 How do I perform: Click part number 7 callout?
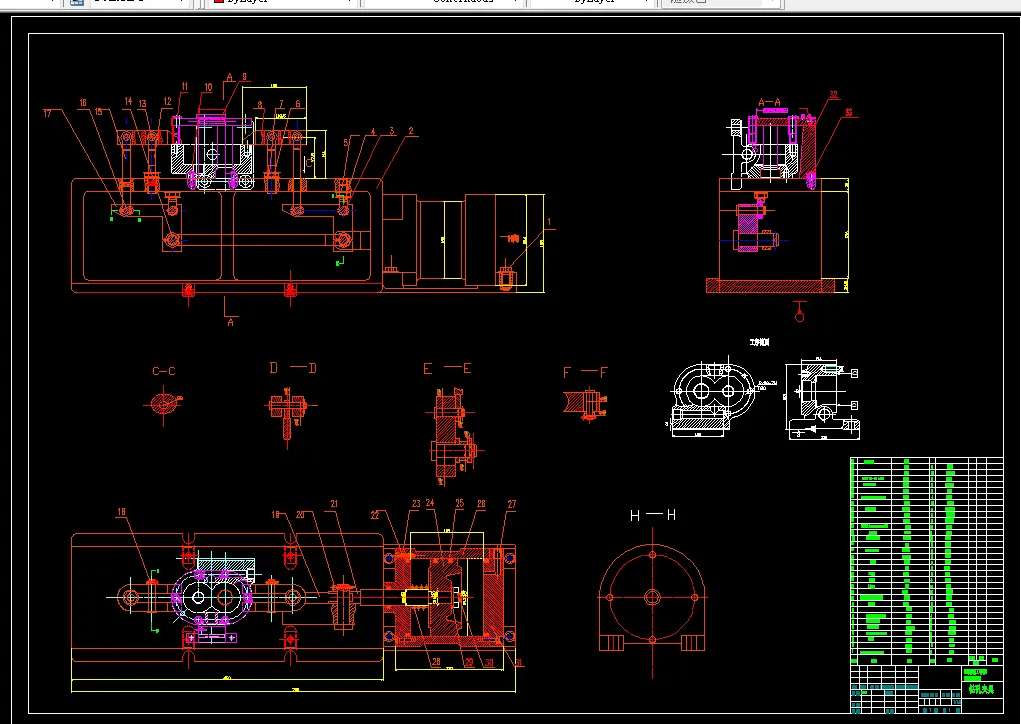281,104
